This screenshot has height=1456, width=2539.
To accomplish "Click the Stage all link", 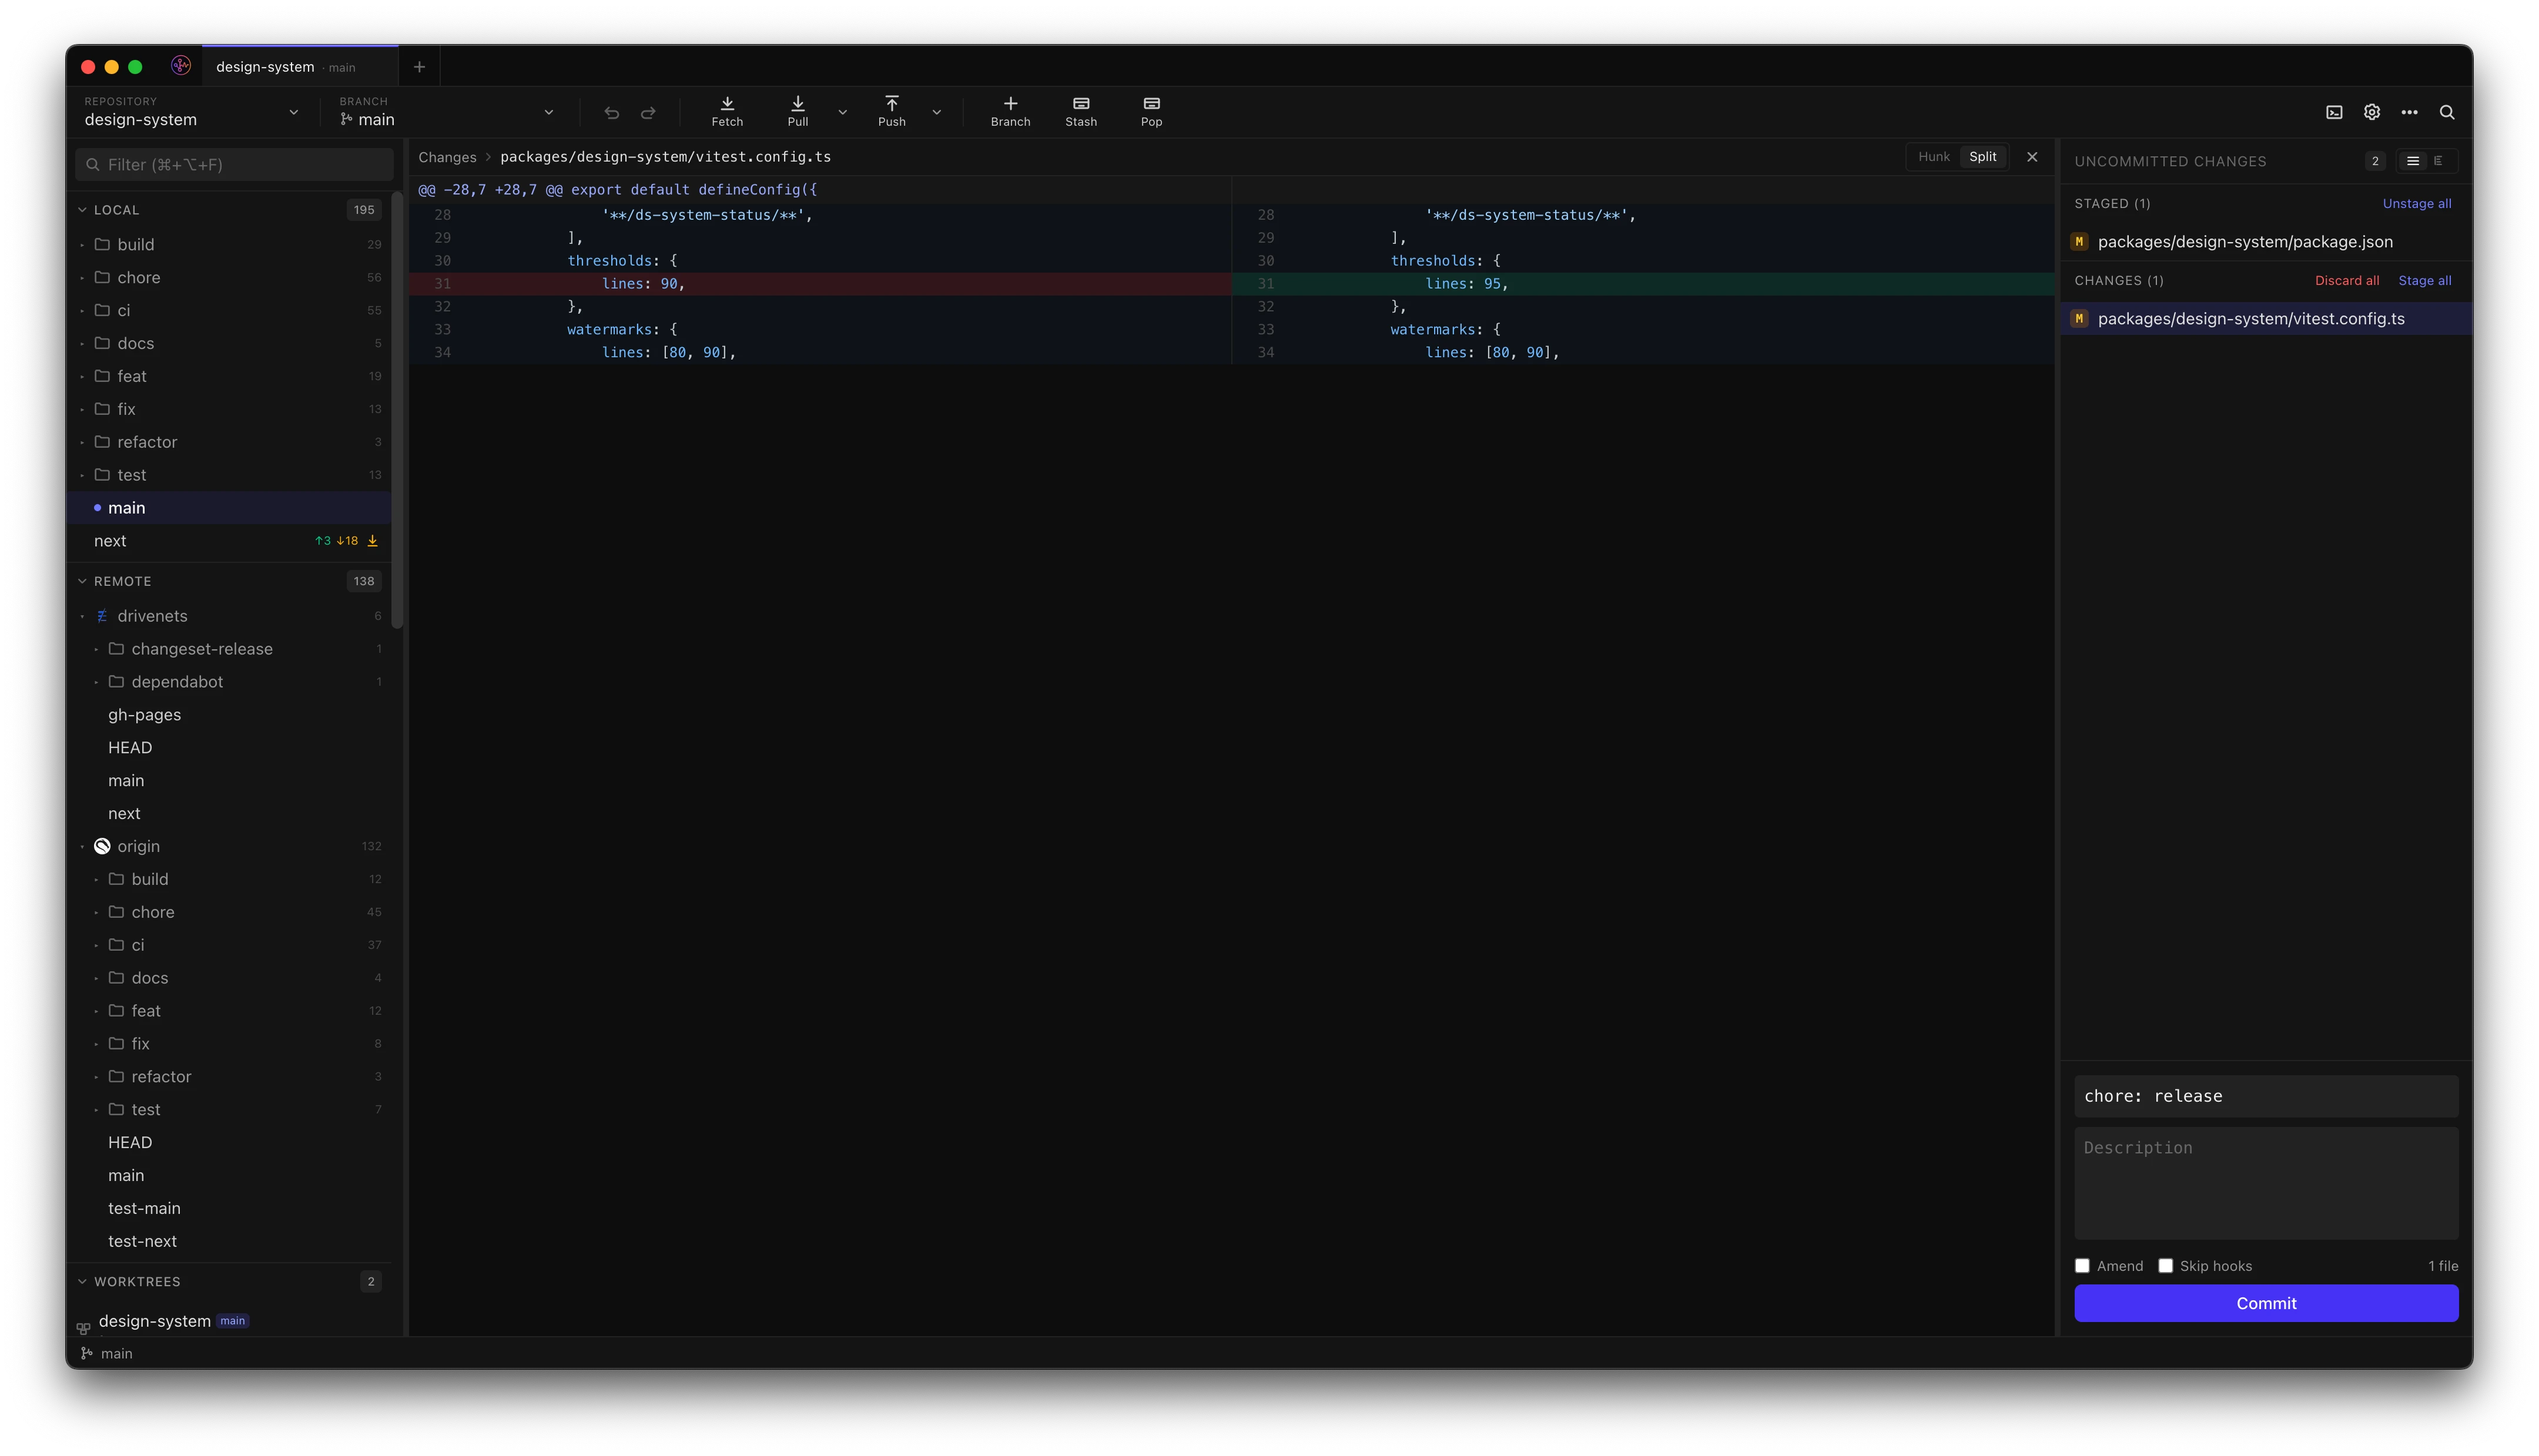I will point(2424,281).
